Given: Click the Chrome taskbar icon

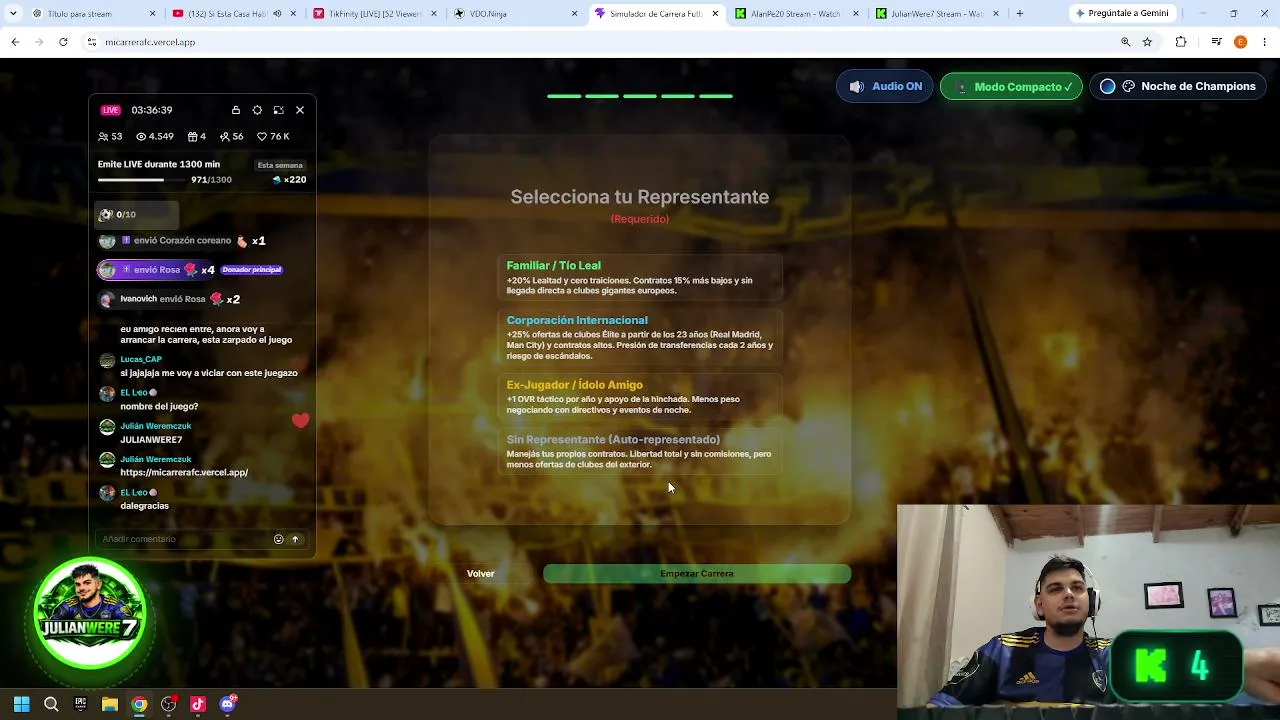Looking at the screenshot, I should [x=139, y=704].
